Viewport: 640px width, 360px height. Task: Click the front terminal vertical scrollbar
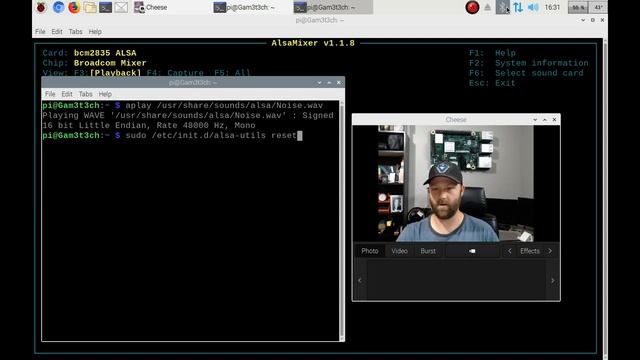pyautogui.click(x=342, y=220)
